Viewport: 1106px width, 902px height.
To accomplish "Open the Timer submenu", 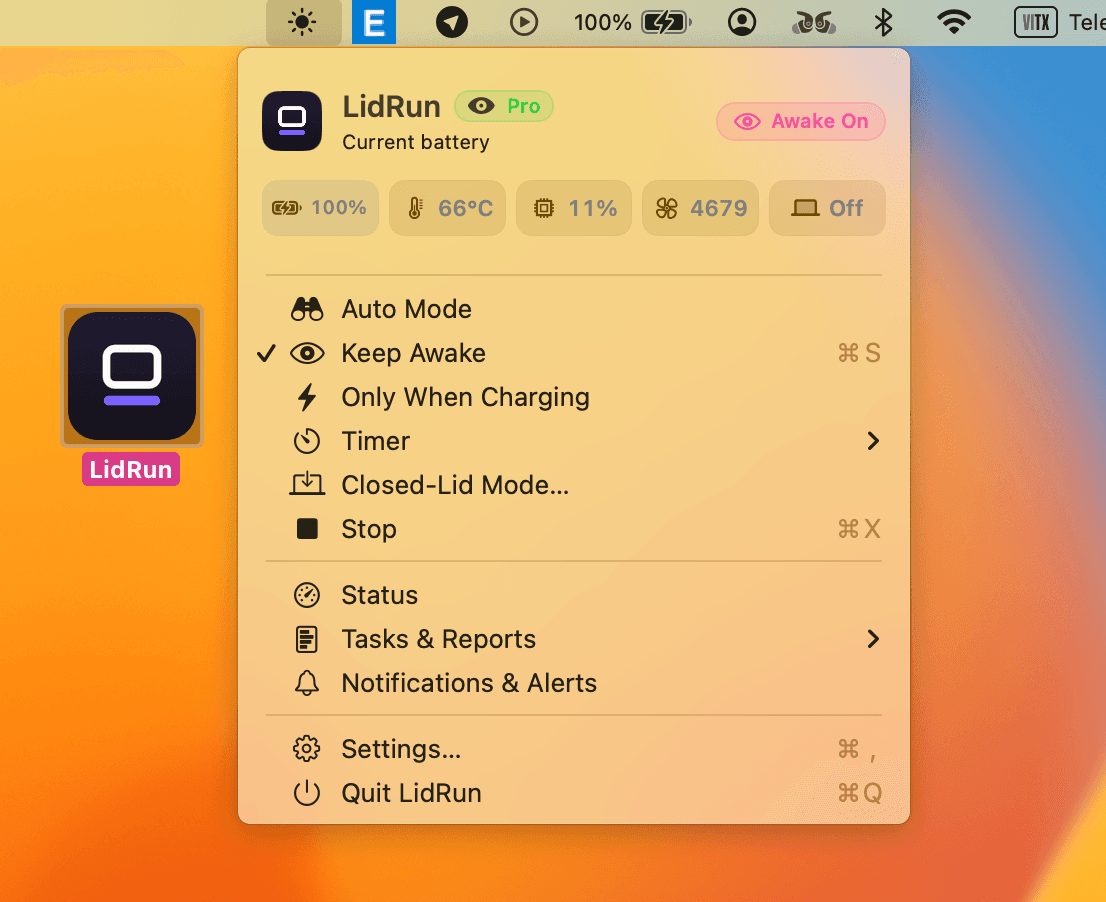I will point(573,441).
